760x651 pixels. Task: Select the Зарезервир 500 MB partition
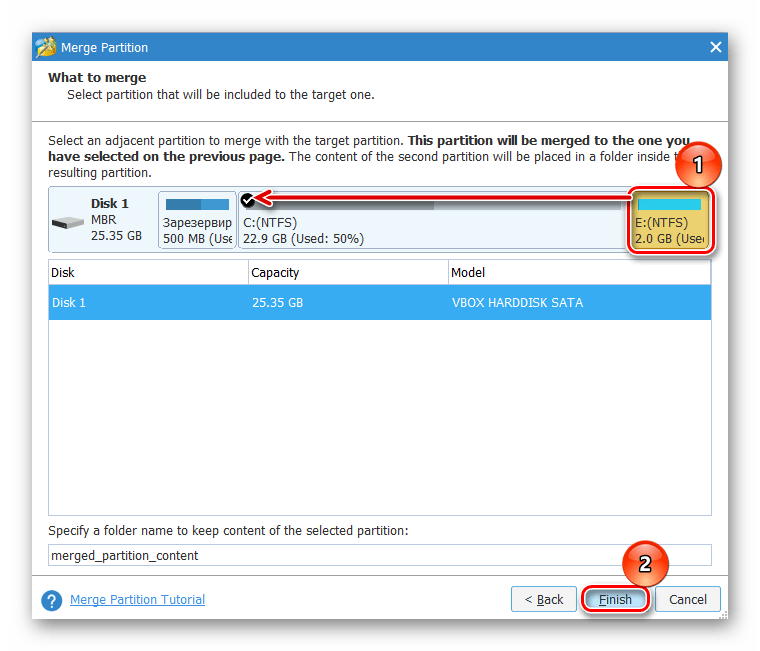tap(197, 220)
